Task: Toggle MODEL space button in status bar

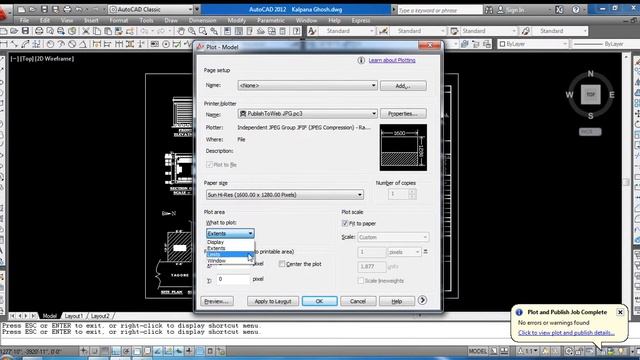Action: click(478, 351)
